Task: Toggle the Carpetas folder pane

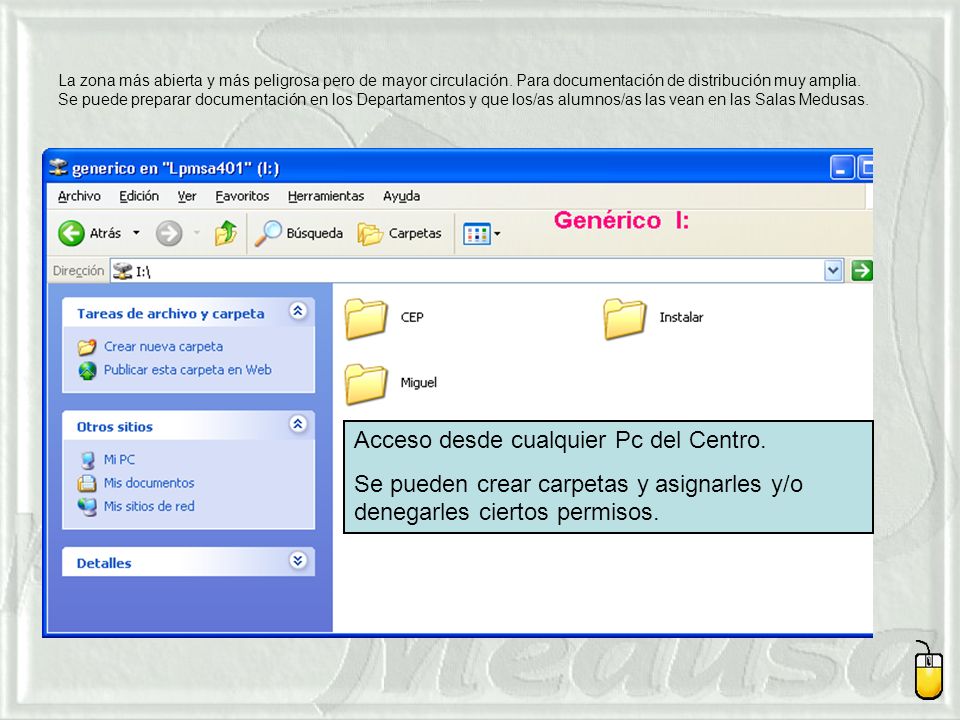Action: coord(399,233)
